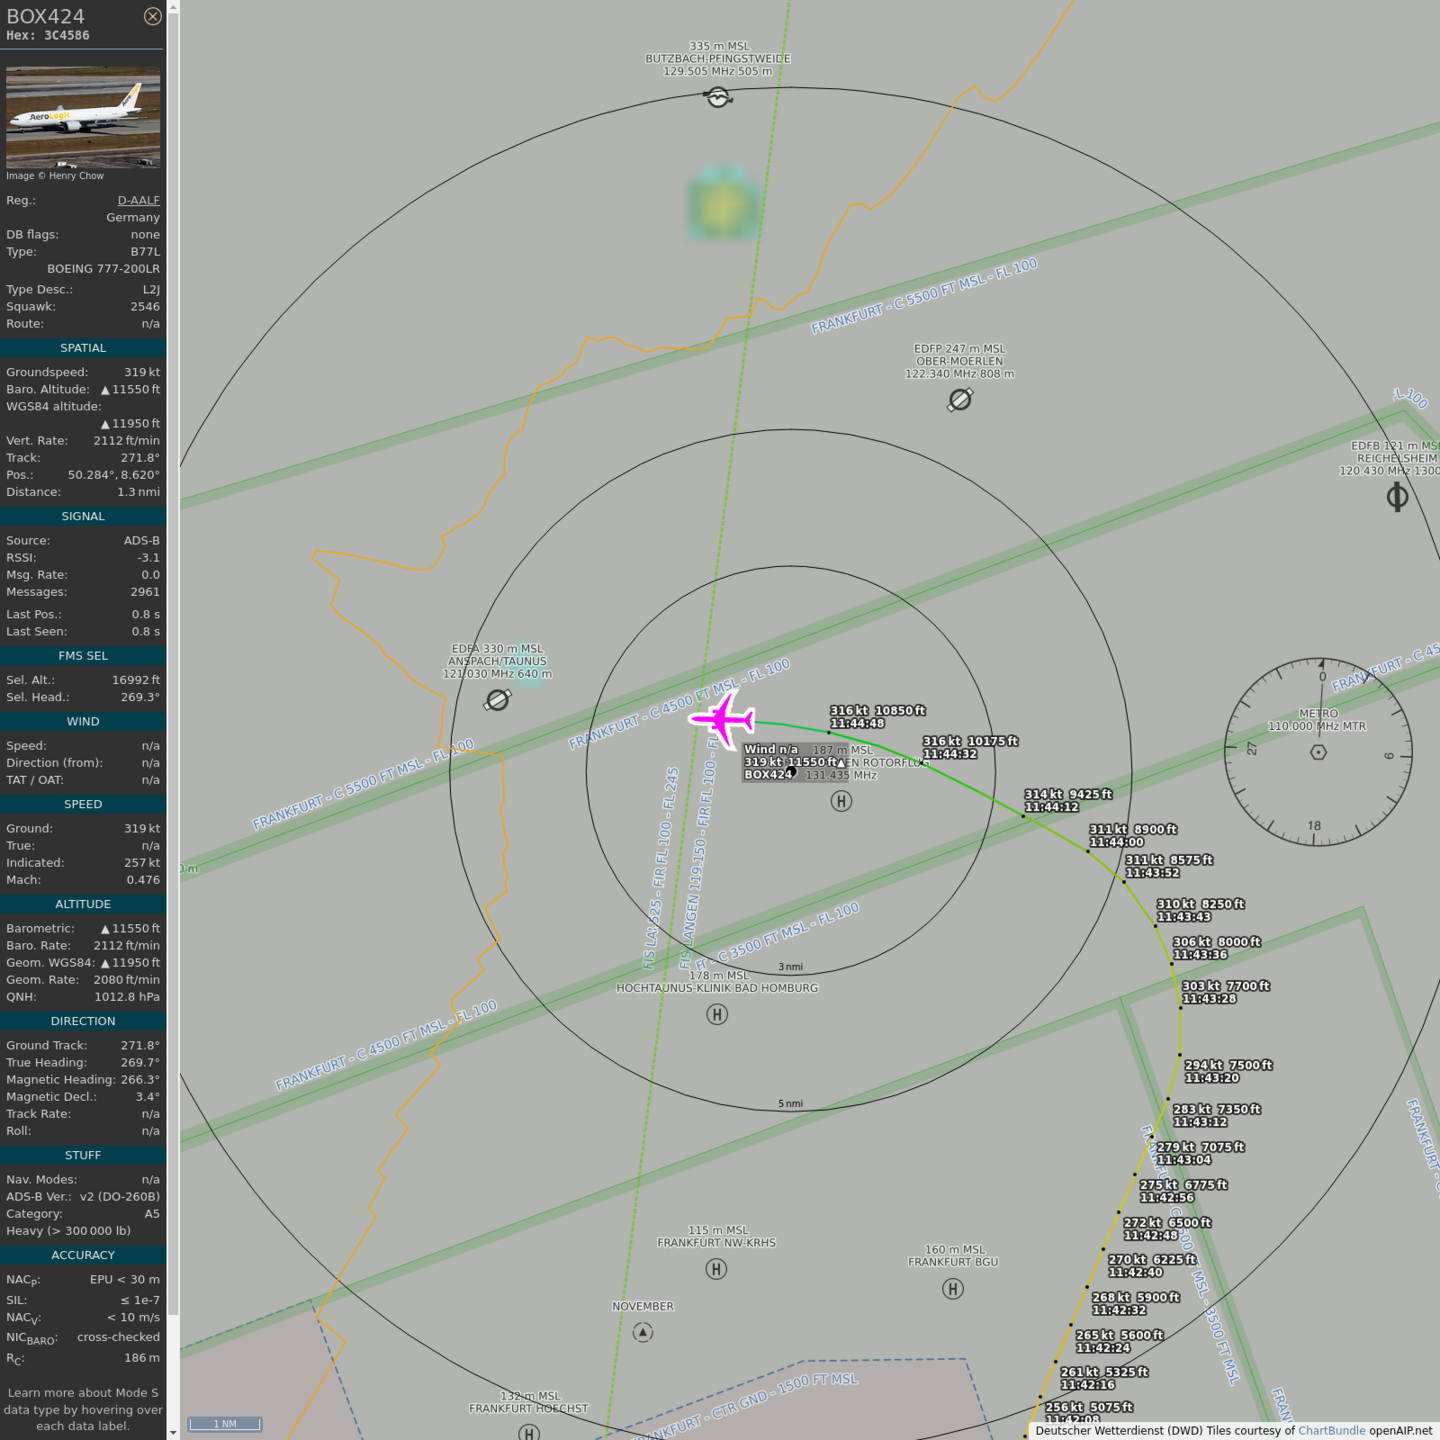This screenshot has width=1440, height=1440.
Task: Select the Frankfurt BGU heliport icon
Action: pos(953,1289)
